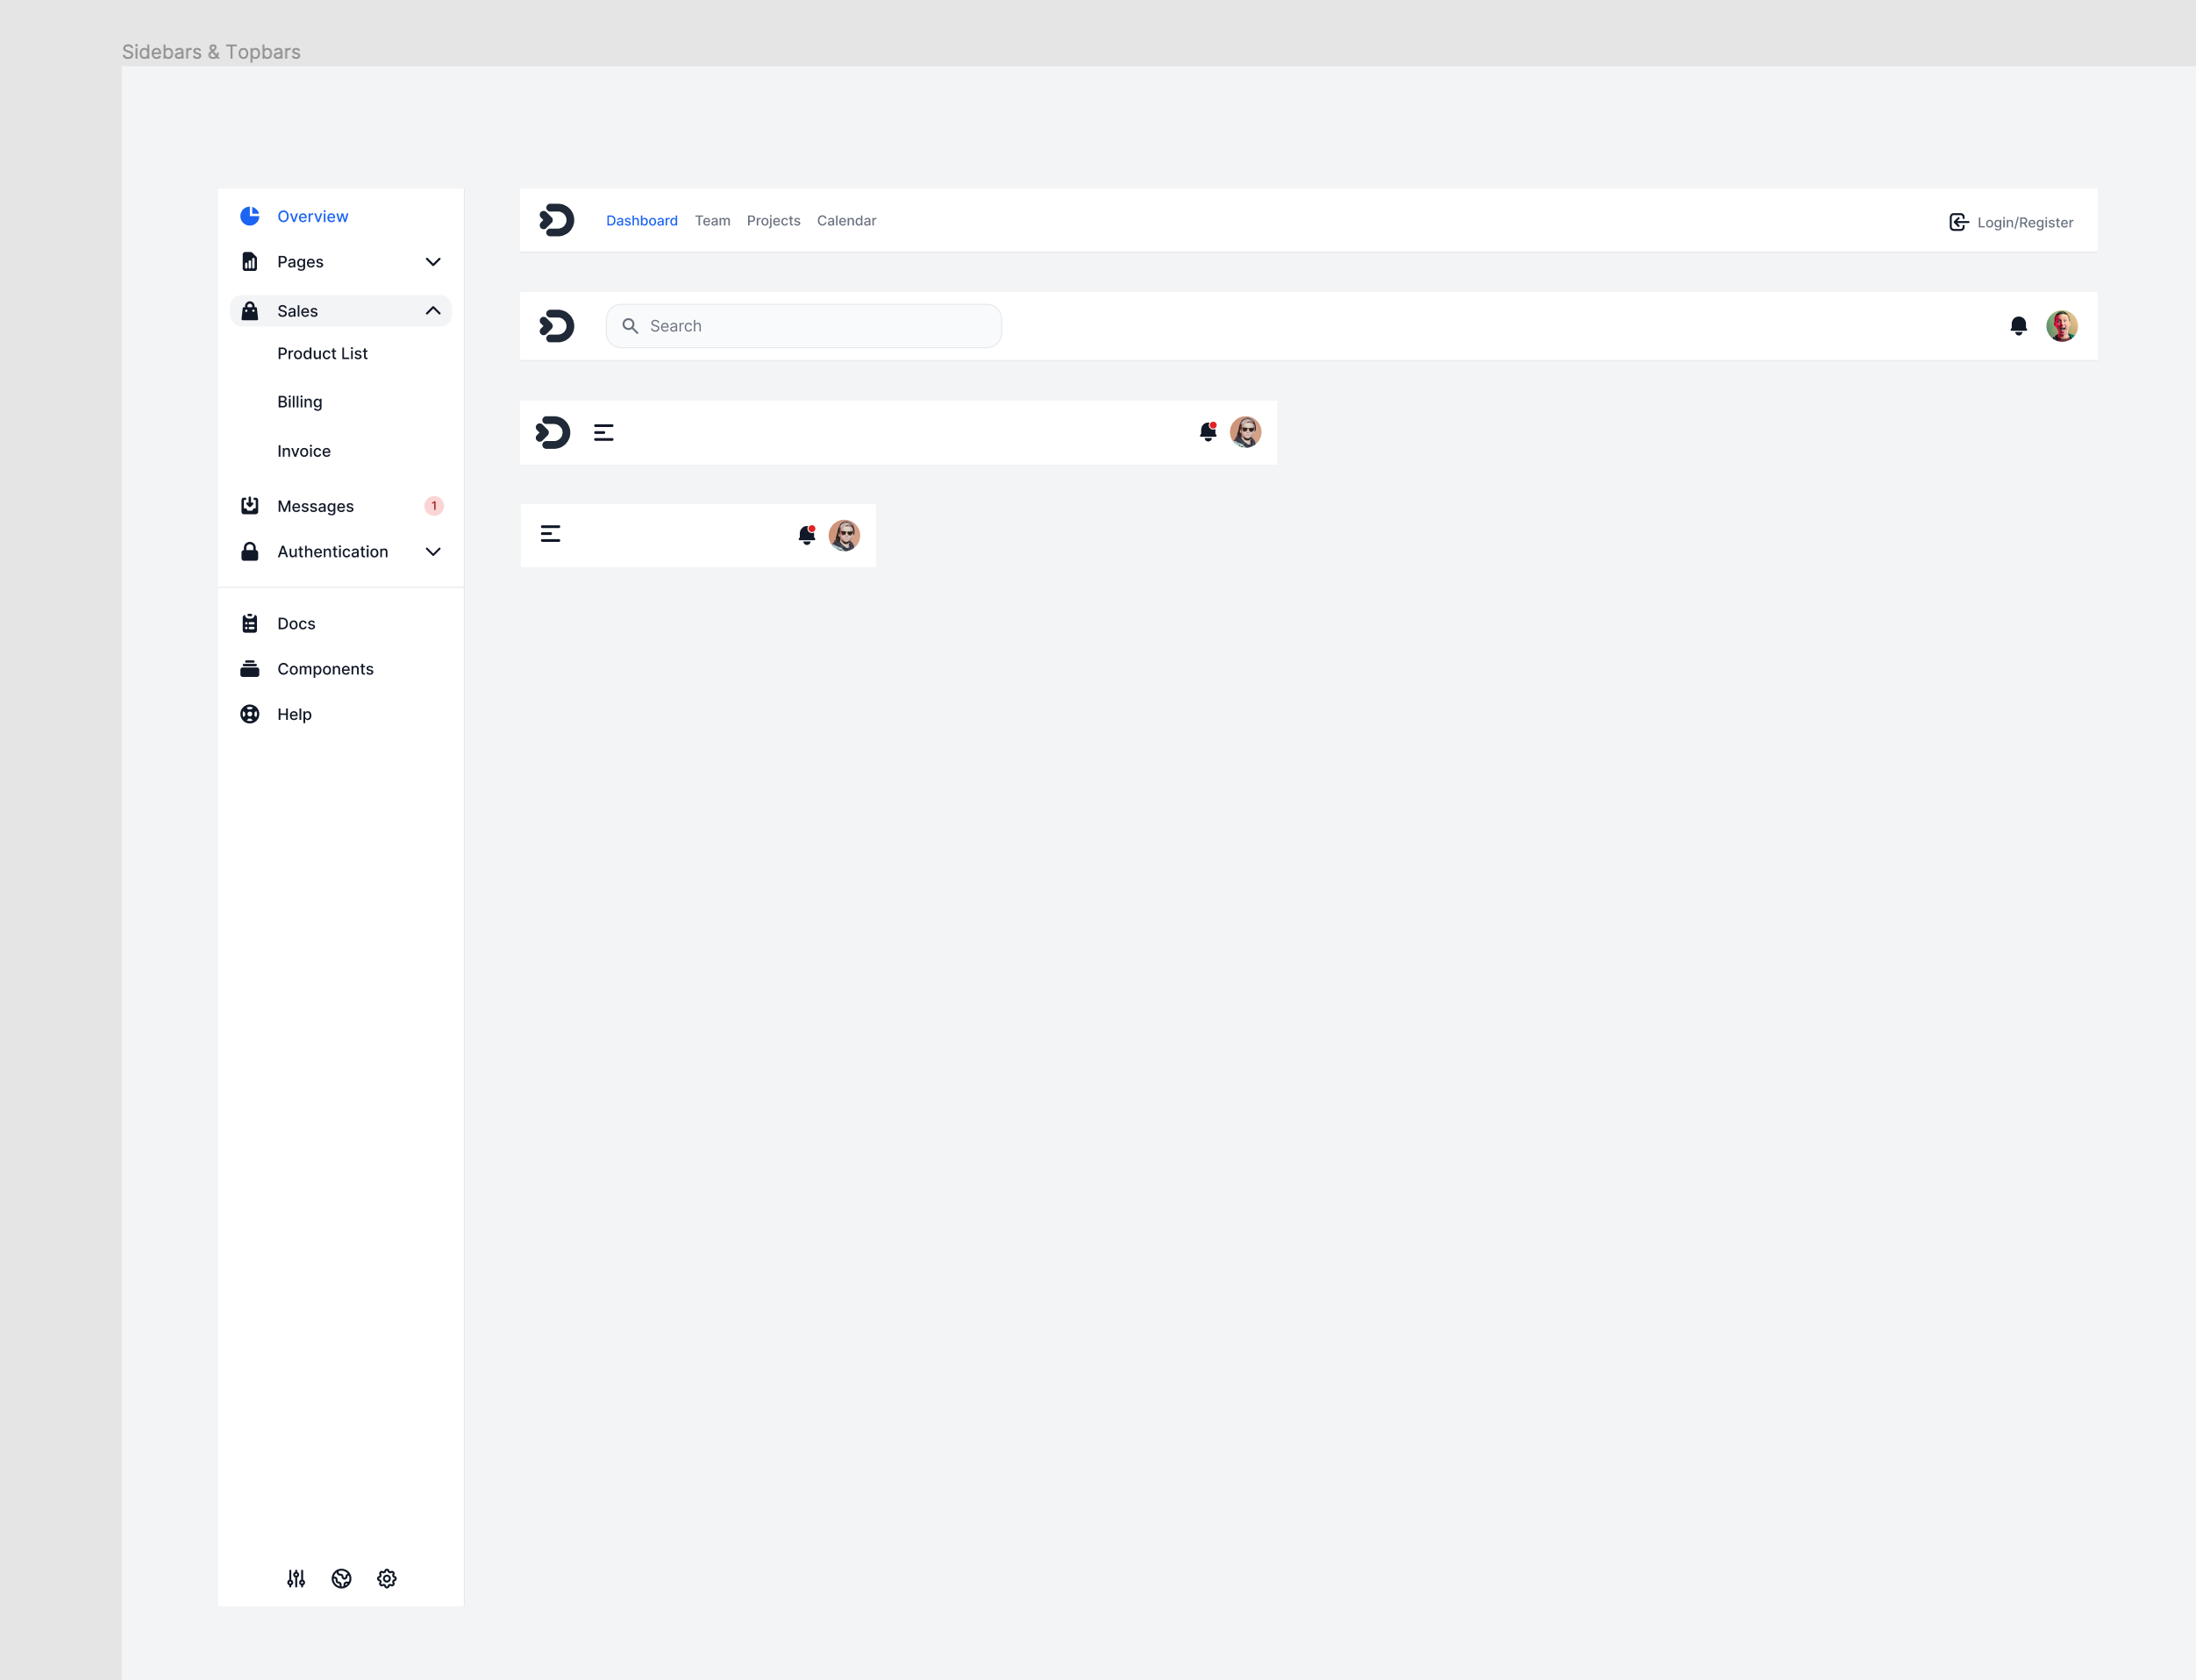Click the Authentication label in sidebar
2196x1680 pixels.
333,552
